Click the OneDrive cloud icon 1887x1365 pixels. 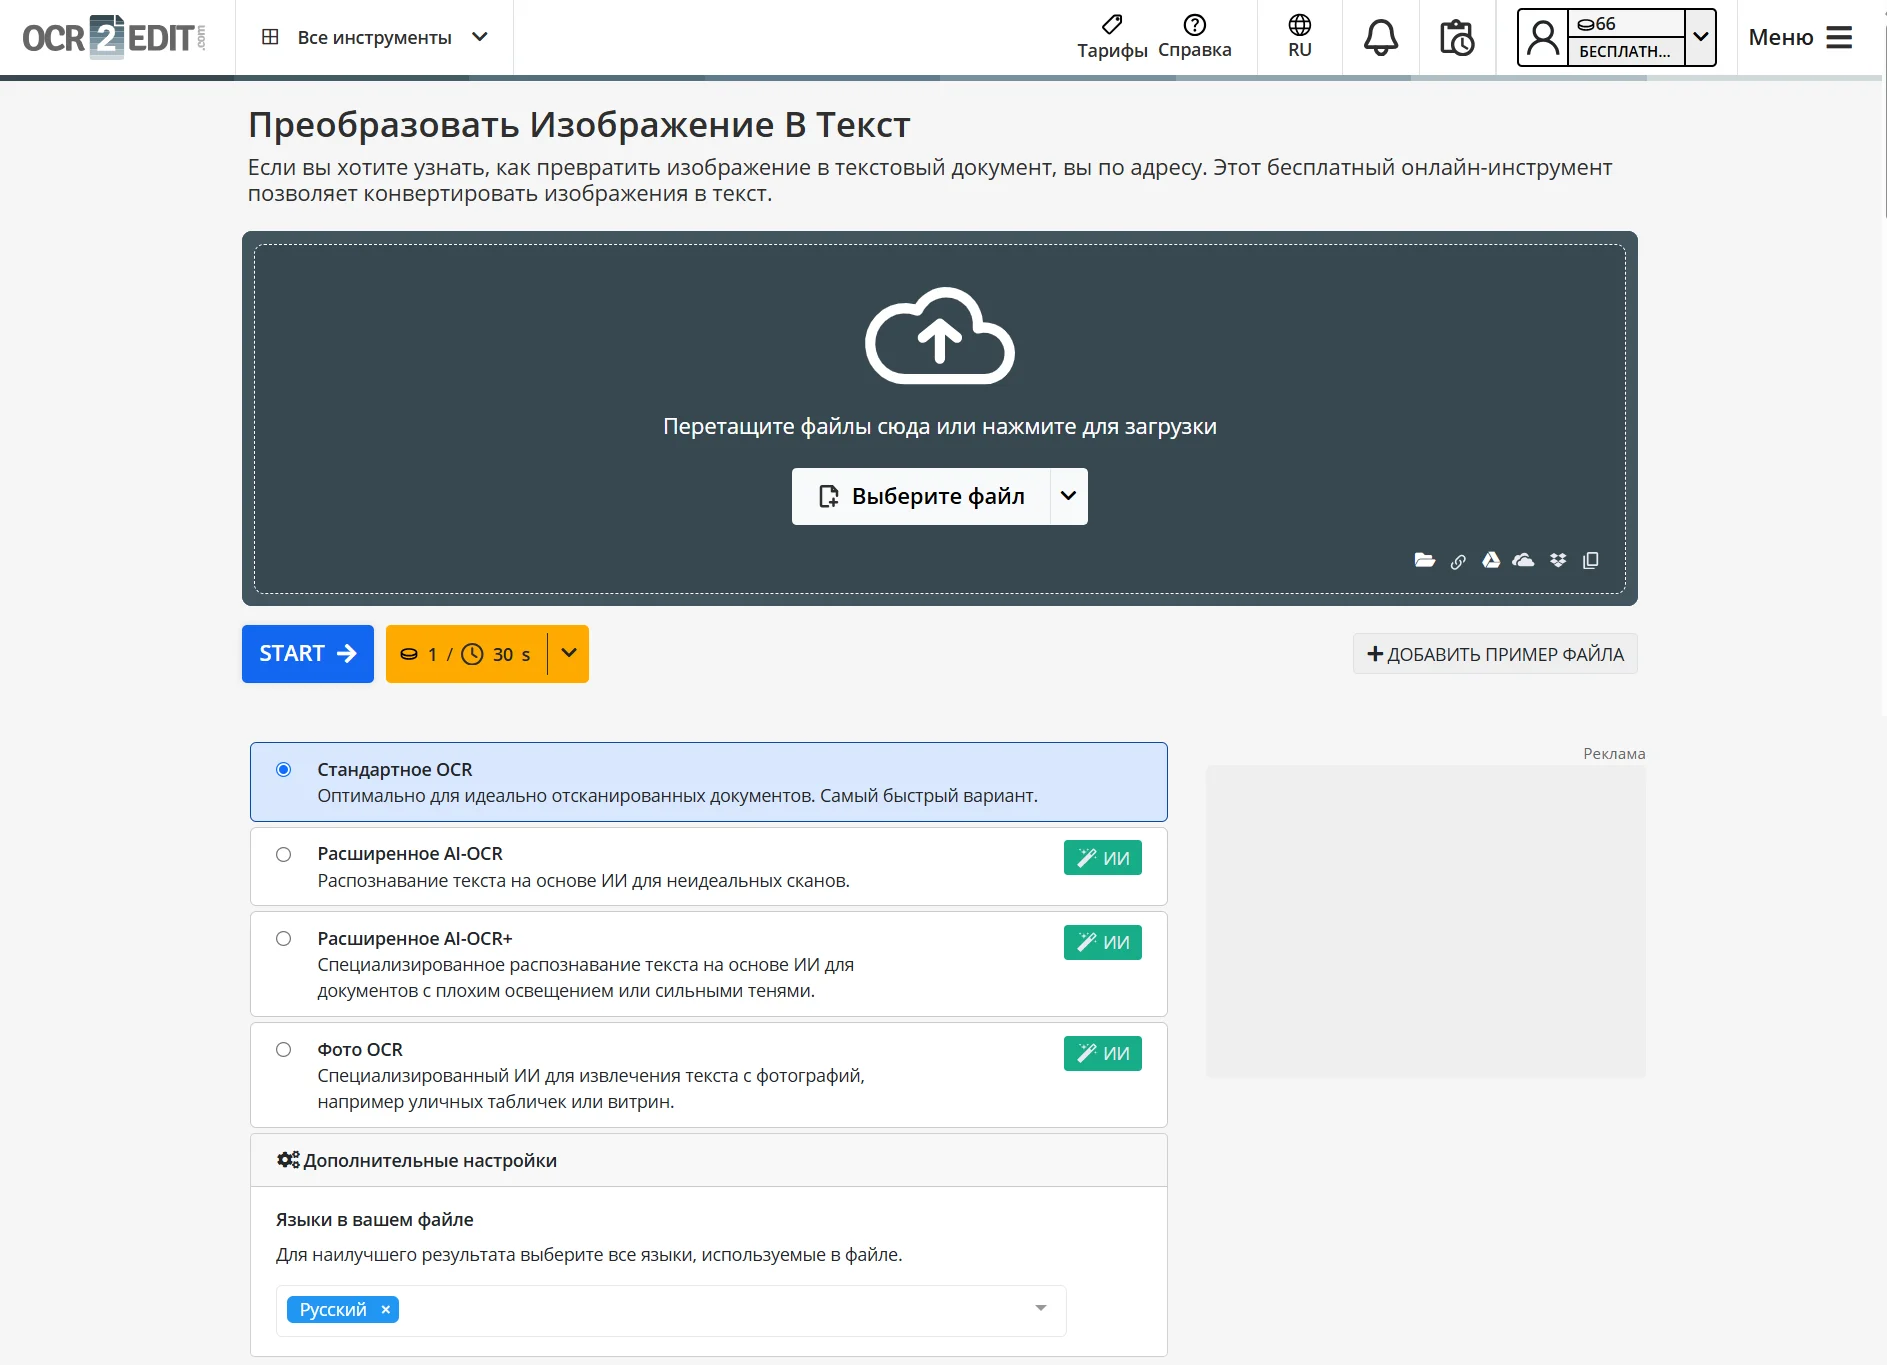pos(1523,560)
